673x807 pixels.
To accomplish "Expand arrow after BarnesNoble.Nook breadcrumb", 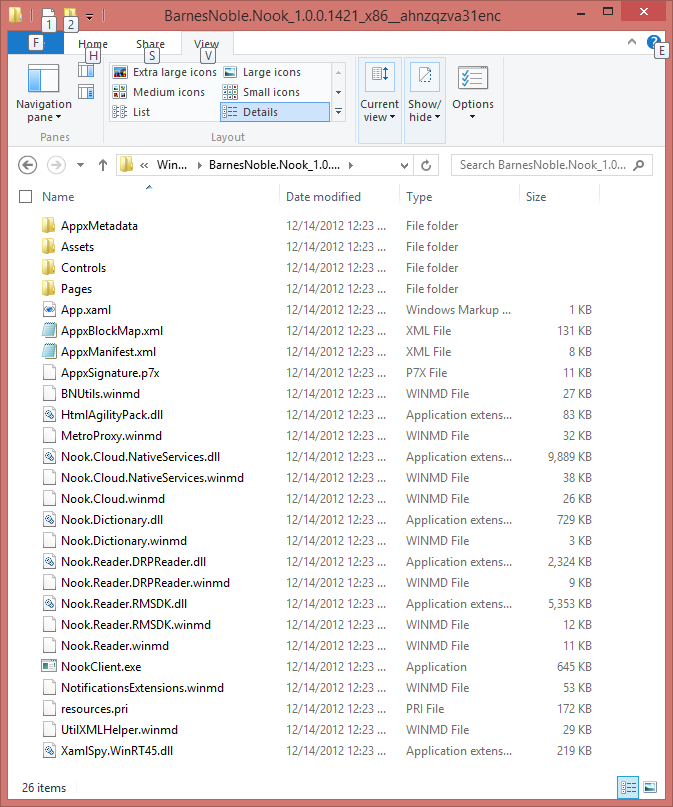I will coord(351,165).
